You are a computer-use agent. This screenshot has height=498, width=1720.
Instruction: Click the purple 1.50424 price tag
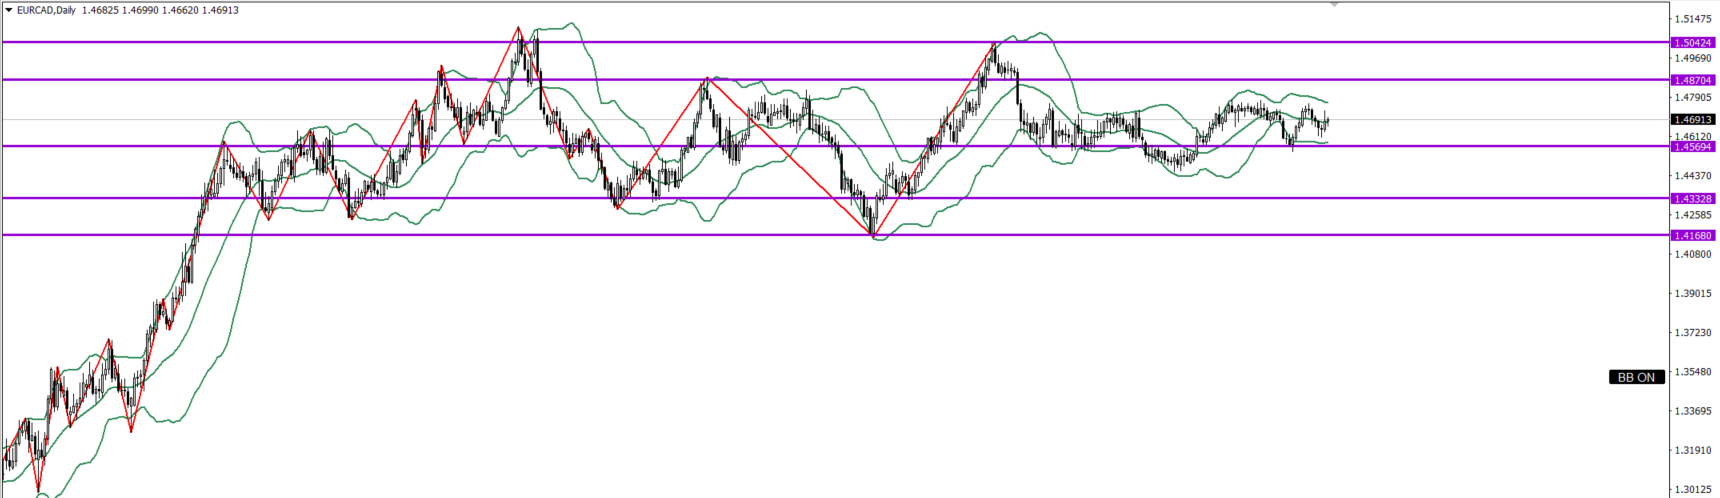(x=1693, y=43)
